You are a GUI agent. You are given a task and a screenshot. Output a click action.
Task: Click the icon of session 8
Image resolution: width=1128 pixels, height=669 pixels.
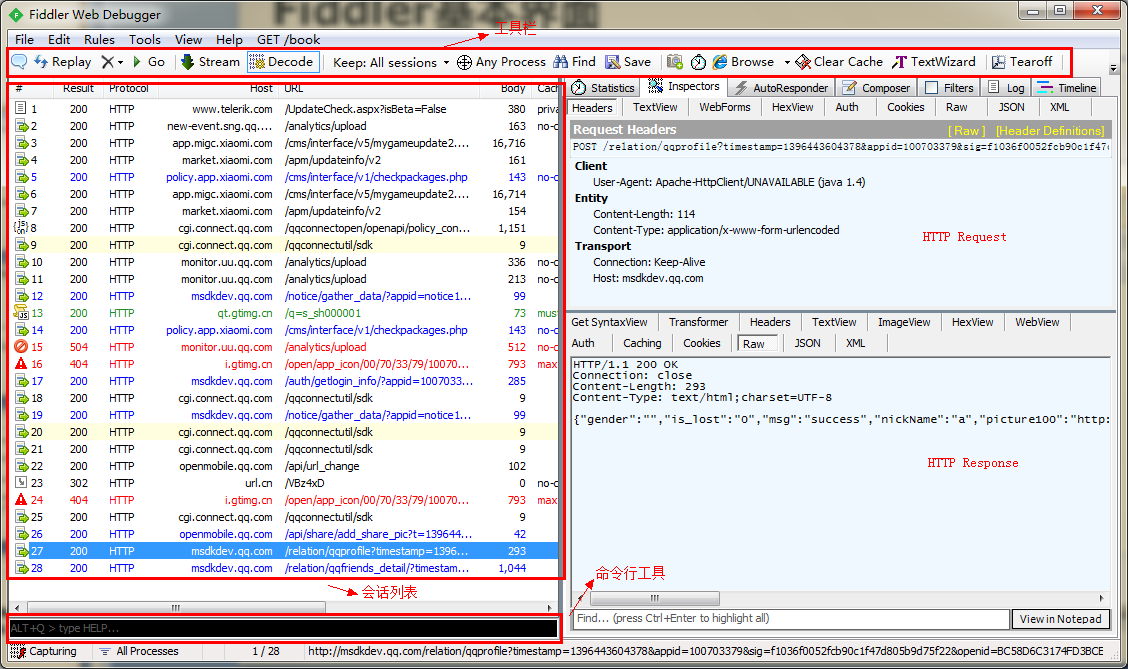point(20,227)
